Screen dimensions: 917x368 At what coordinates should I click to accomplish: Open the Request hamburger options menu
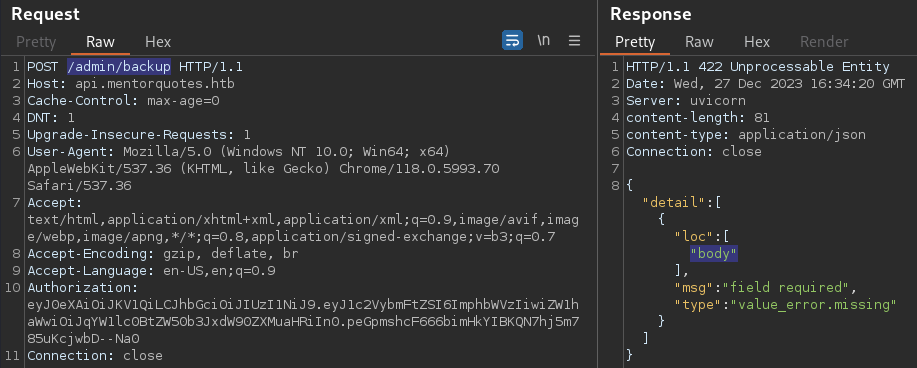point(574,40)
